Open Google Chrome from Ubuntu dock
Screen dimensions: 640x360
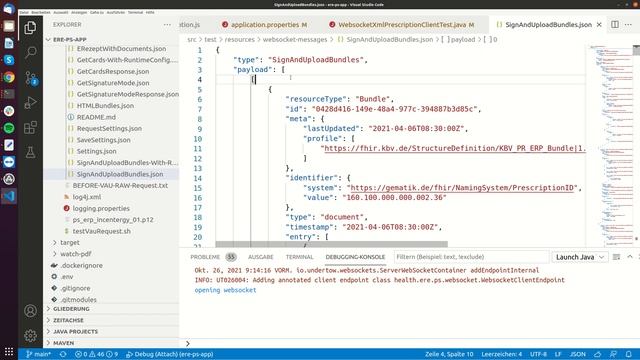pyautogui.click(x=9, y=77)
